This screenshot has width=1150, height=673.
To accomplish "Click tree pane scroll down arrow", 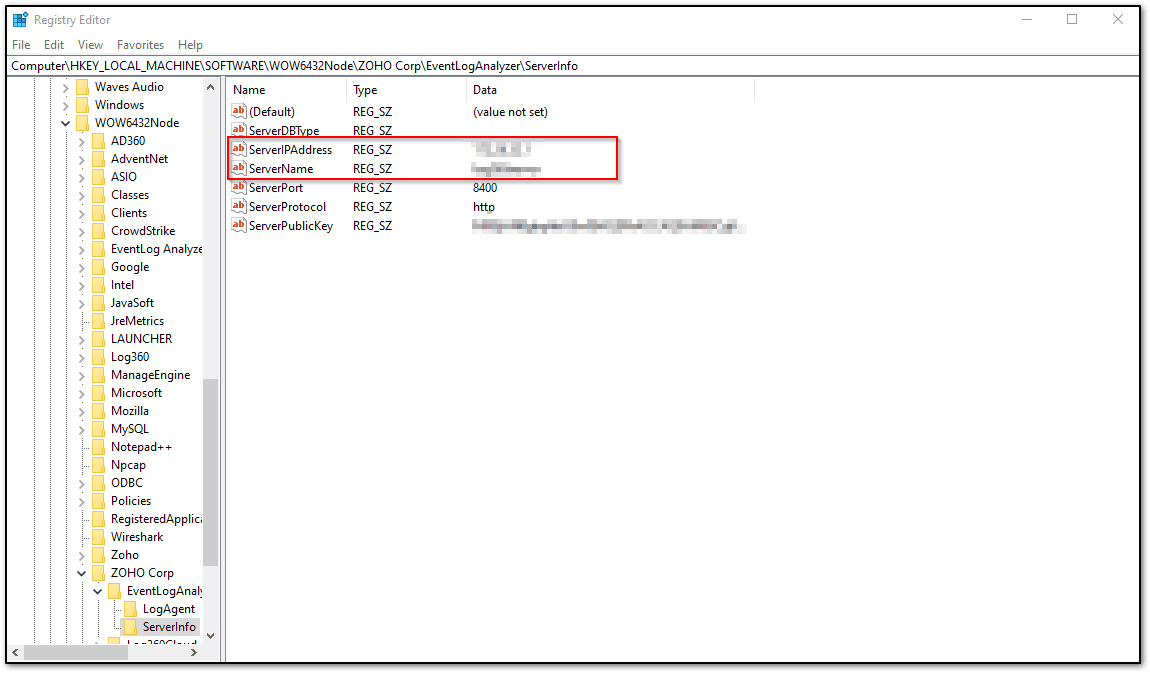I will (x=210, y=636).
